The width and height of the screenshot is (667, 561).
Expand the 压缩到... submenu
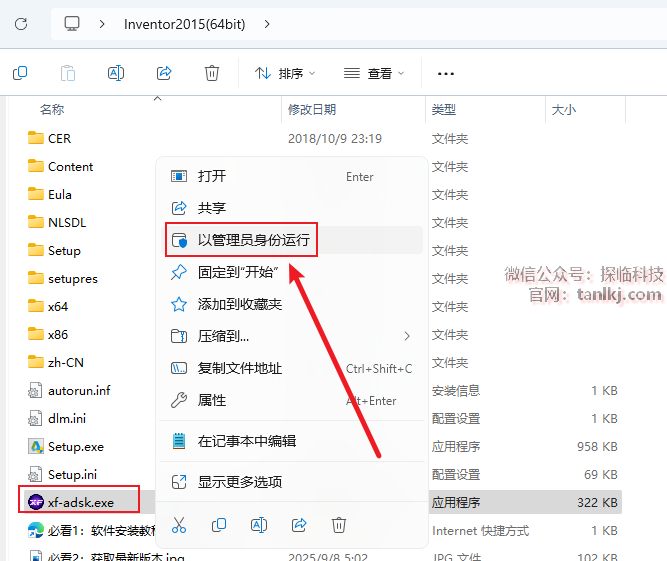[x=291, y=336]
